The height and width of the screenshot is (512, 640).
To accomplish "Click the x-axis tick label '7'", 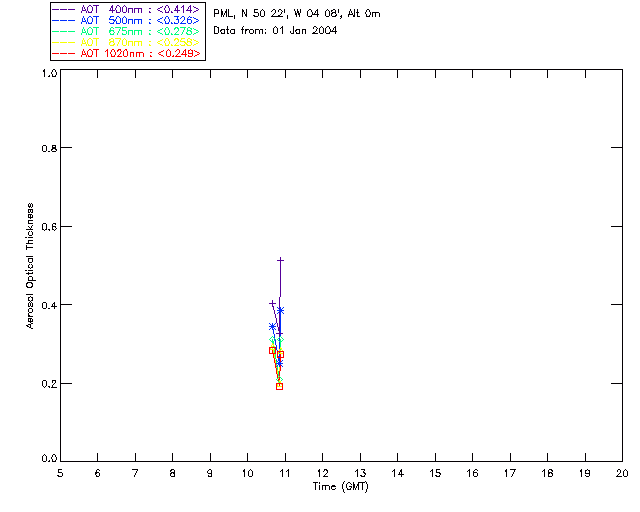I will (135, 473).
